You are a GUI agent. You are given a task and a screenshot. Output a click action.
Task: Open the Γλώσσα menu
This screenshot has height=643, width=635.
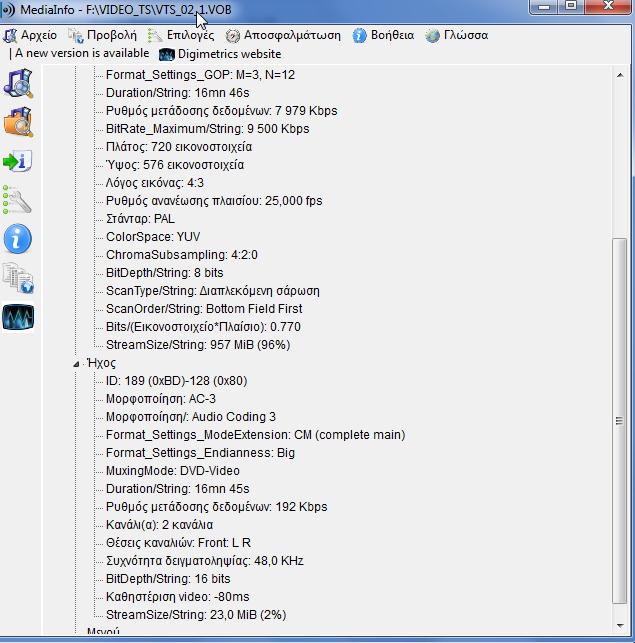pyautogui.click(x=466, y=35)
